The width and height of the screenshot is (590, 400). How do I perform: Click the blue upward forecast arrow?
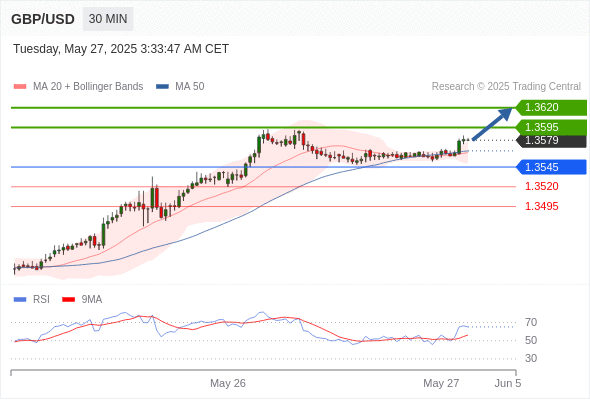(x=492, y=124)
